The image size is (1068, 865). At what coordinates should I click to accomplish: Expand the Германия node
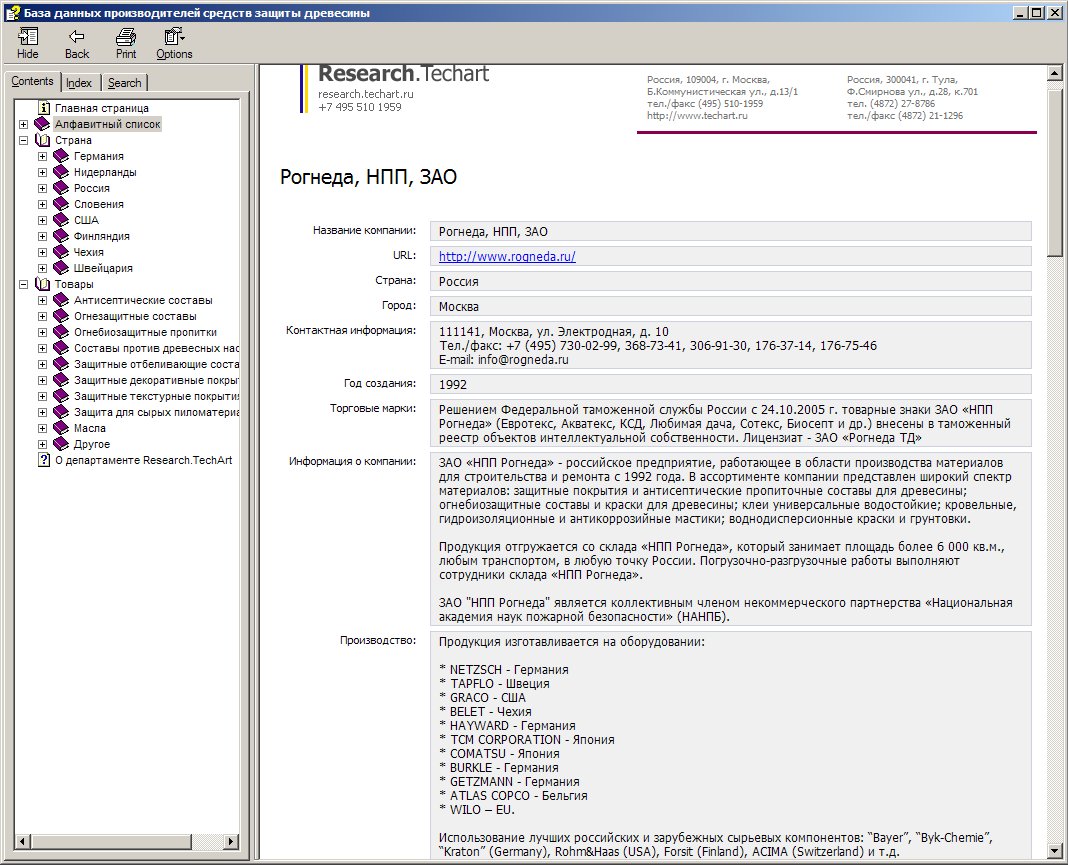42,156
